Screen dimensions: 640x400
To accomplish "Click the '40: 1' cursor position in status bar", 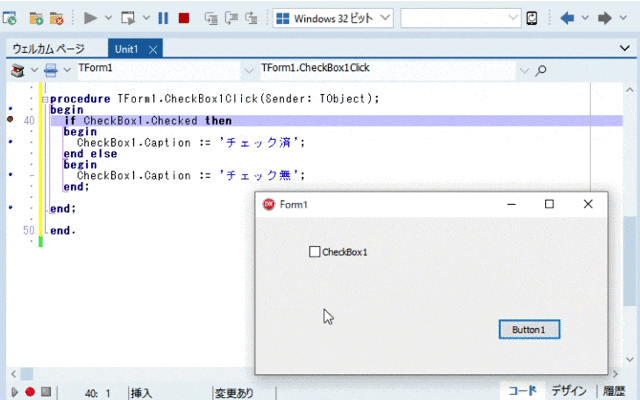I will pyautogui.click(x=98, y=393).
